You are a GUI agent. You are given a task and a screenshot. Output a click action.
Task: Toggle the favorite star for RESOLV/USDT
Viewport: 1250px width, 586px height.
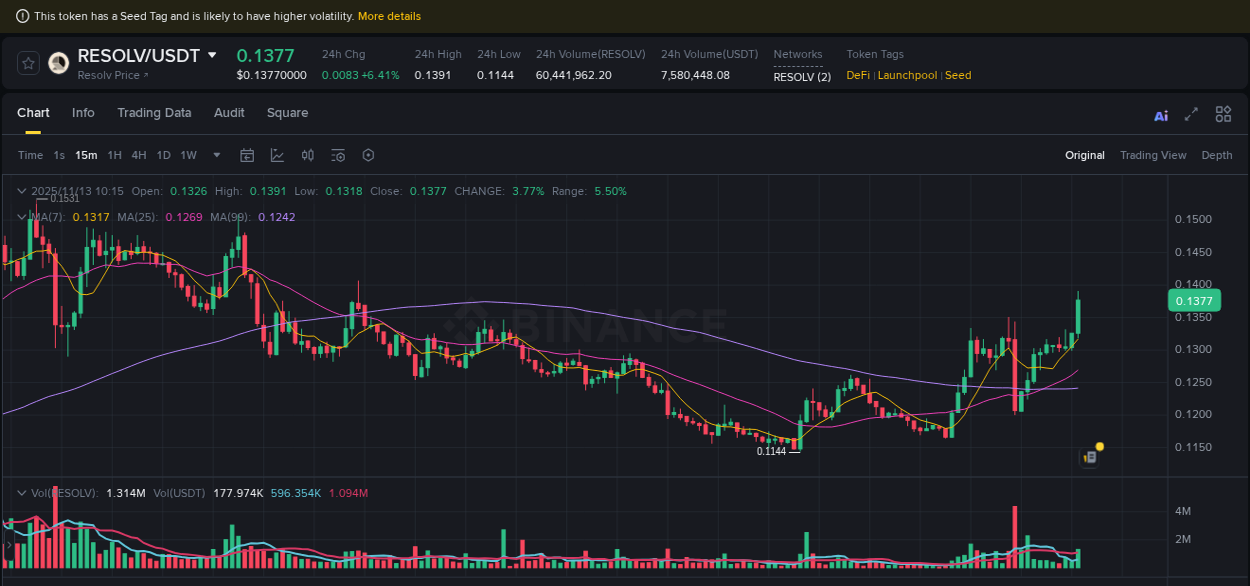click(27, 62)
